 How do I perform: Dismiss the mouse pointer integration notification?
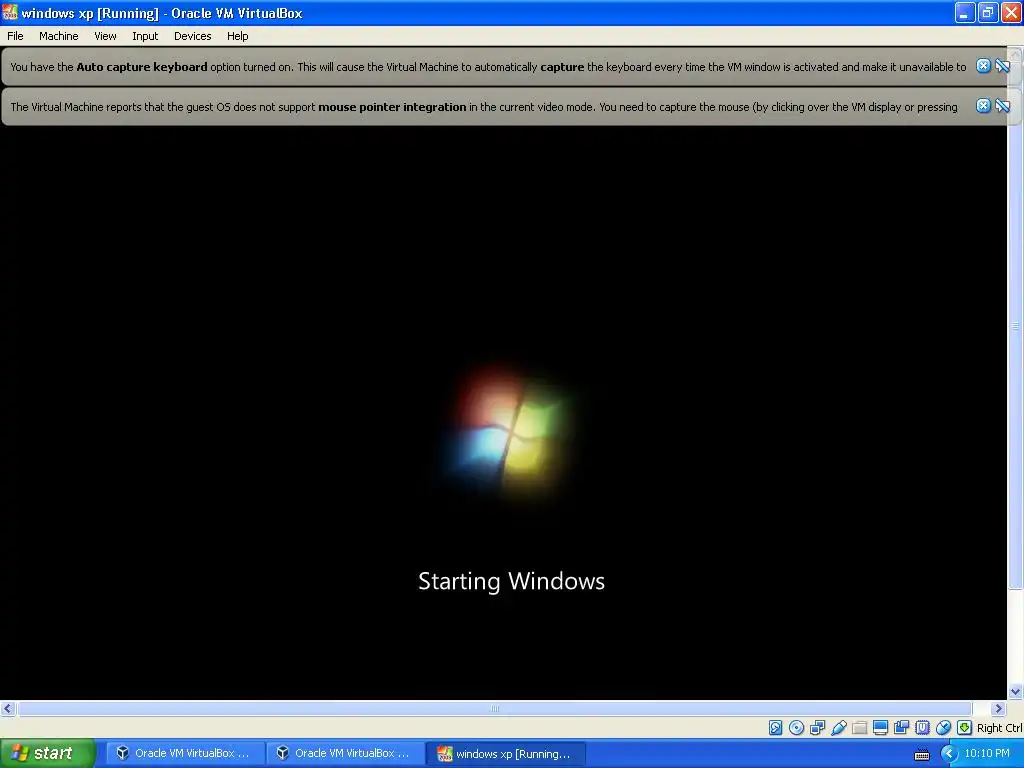pos(983,106)
